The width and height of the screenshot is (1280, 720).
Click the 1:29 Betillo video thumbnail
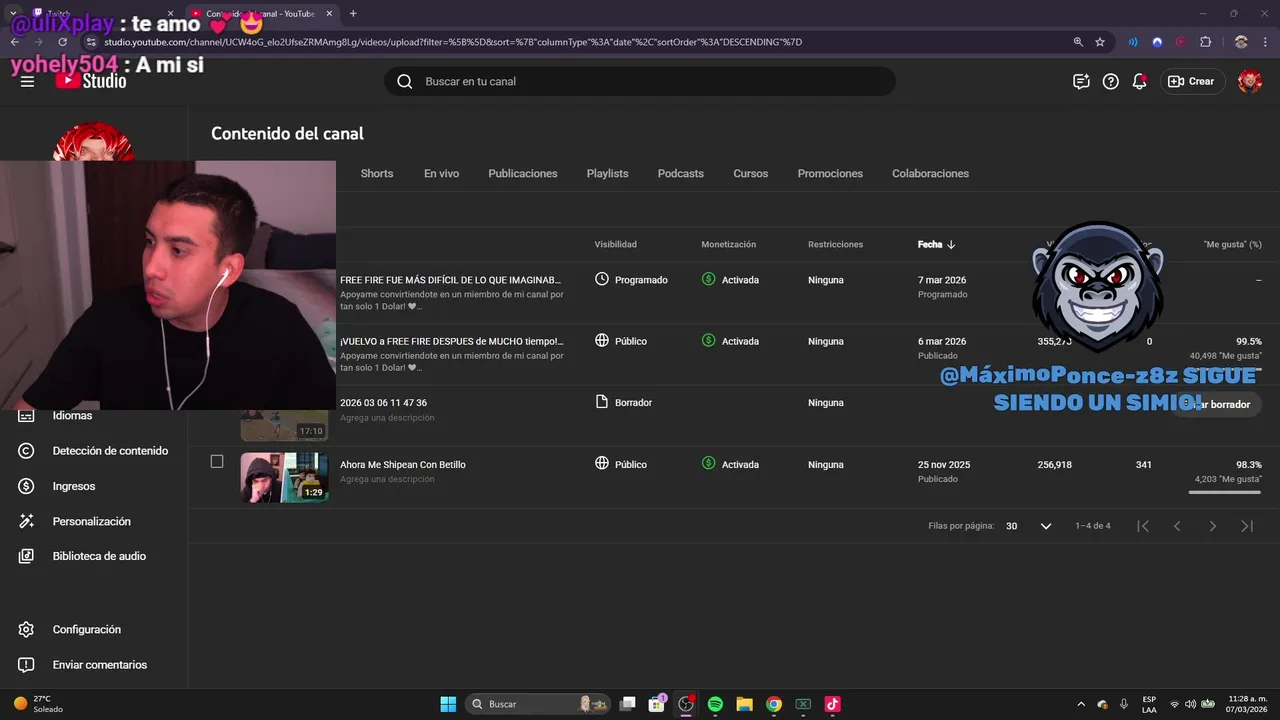pos(284,477)
